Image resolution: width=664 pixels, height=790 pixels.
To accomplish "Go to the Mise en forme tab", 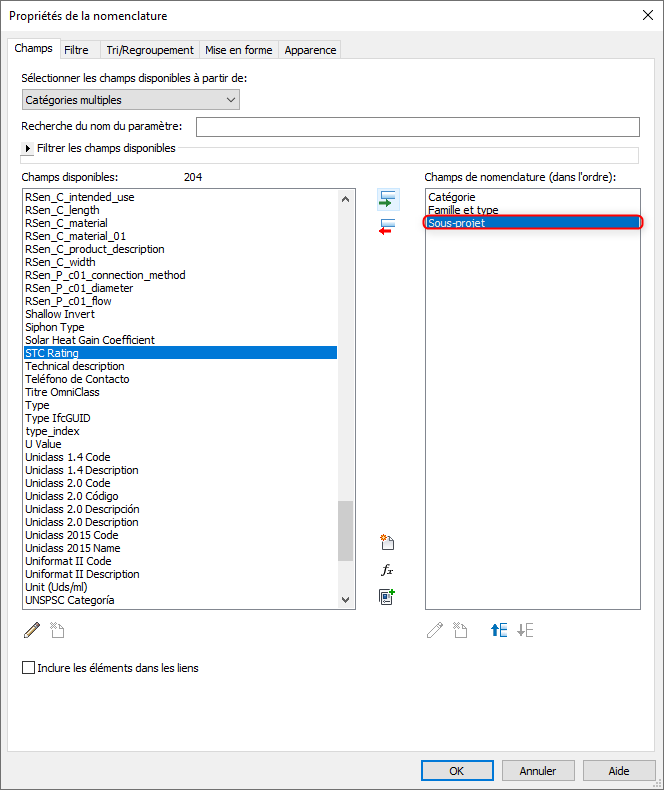I will (x=240, y=49).
